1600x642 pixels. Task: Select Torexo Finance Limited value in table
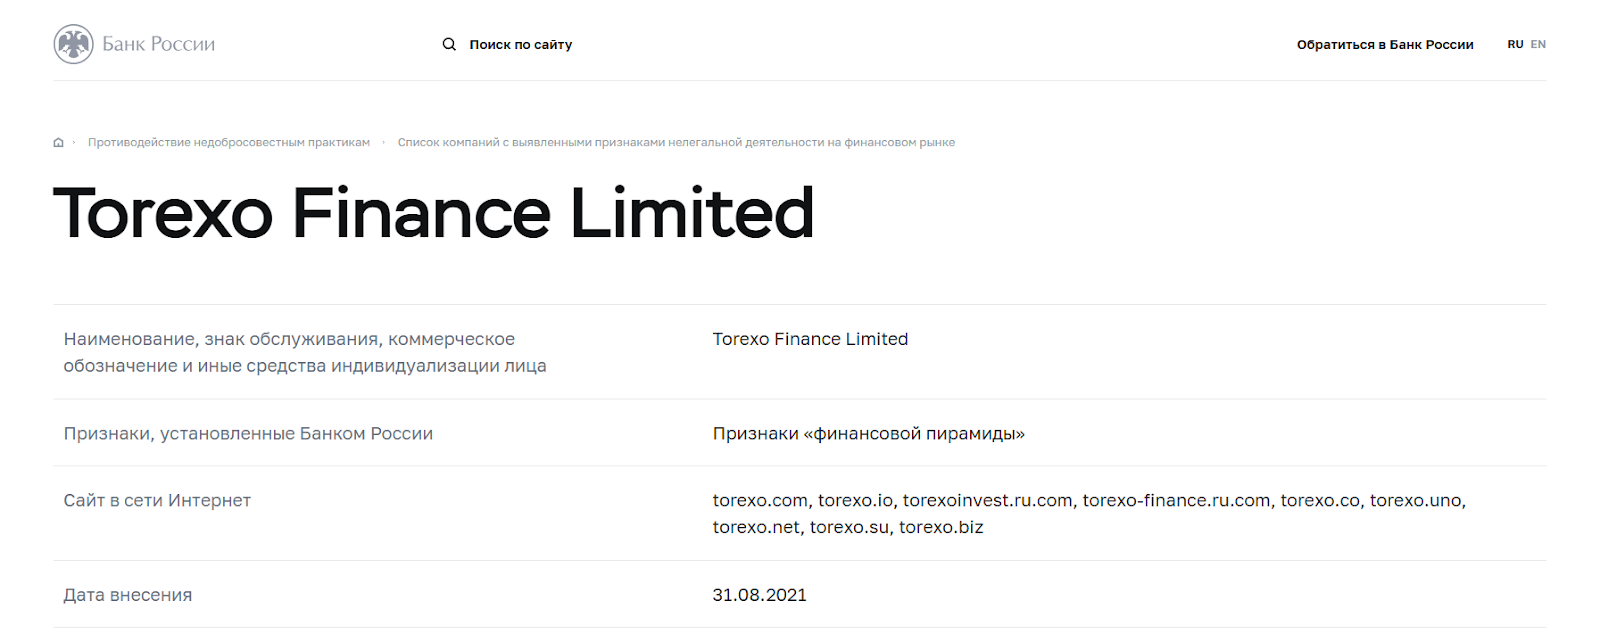click(810, 339)
